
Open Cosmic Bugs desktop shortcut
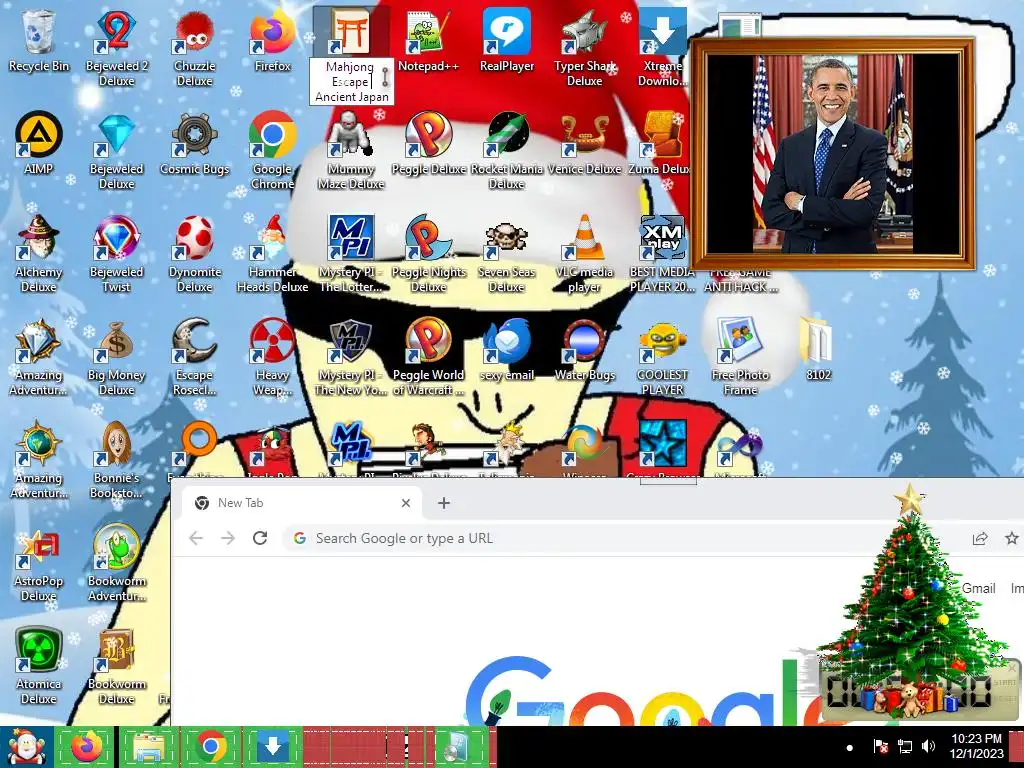tap(195, 144)
